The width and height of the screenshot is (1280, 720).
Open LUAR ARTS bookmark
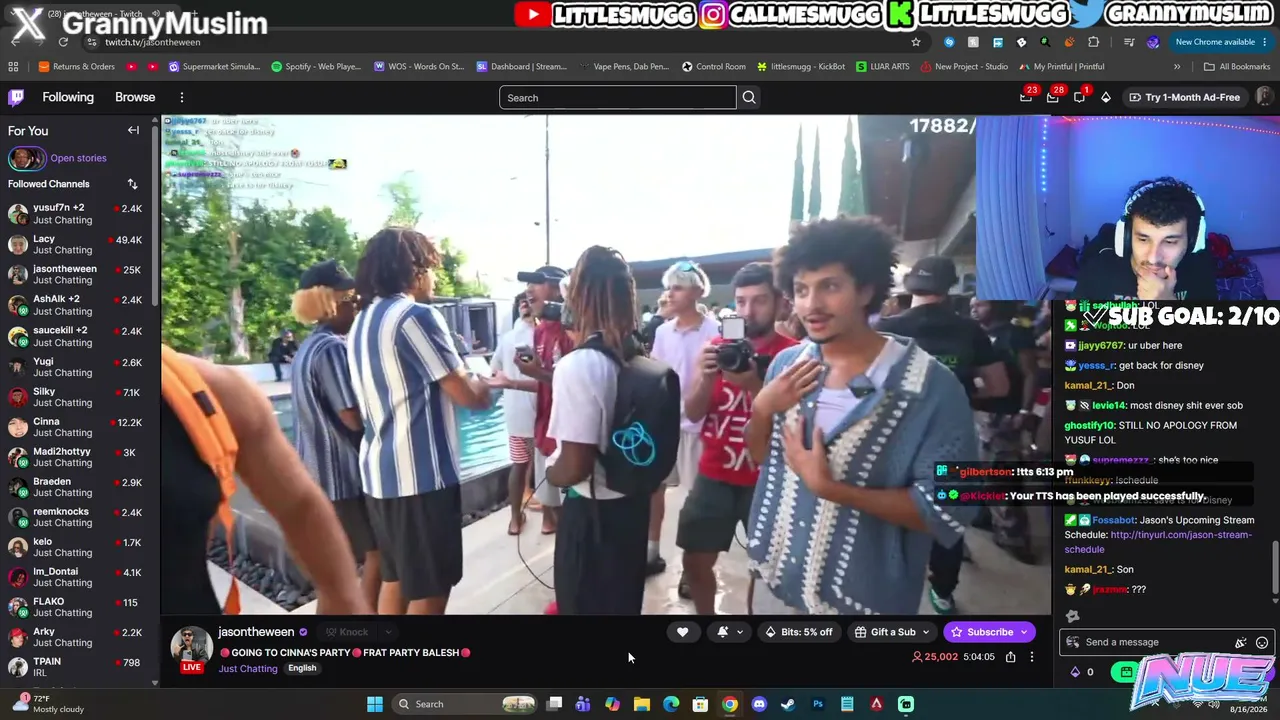tap(883, 67)
